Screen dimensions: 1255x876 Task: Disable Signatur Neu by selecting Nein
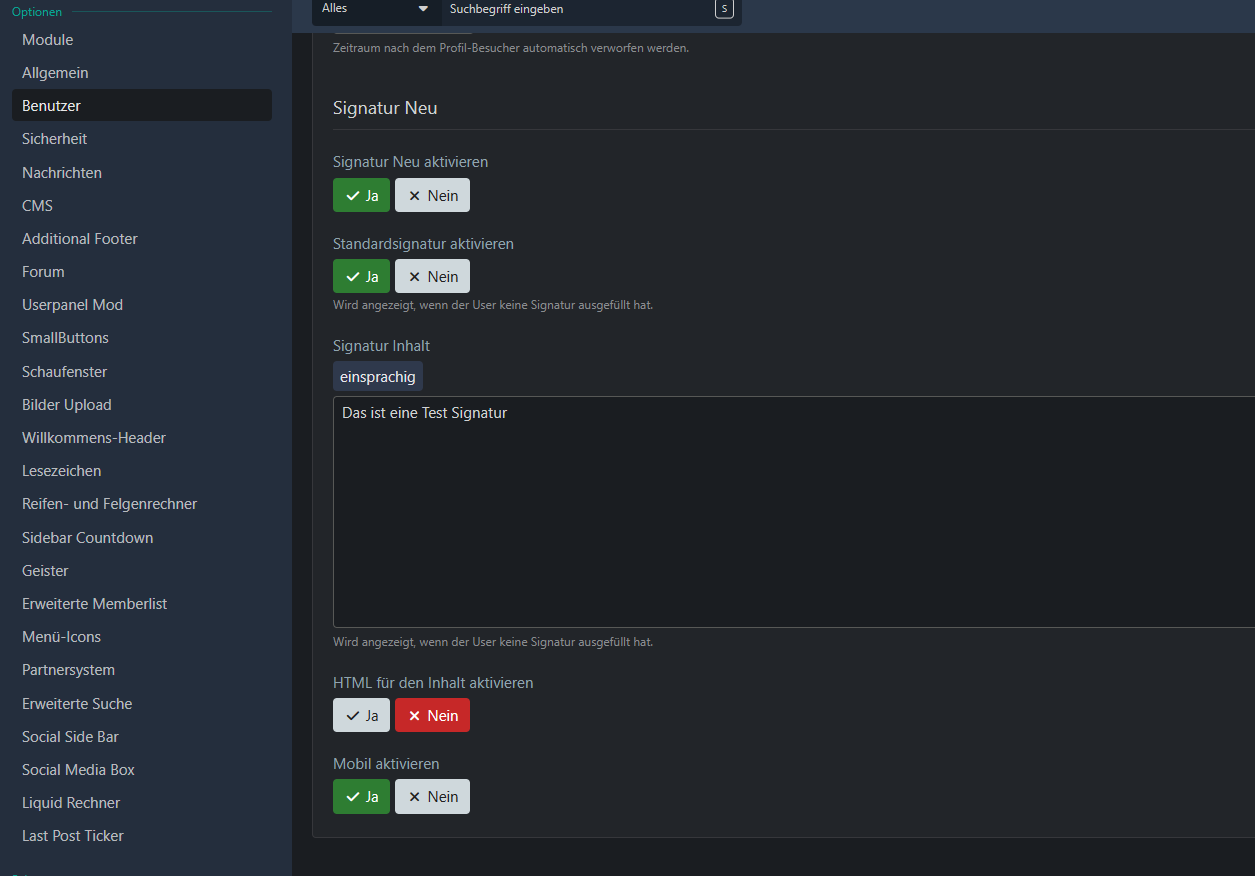(x=432, y=195)
